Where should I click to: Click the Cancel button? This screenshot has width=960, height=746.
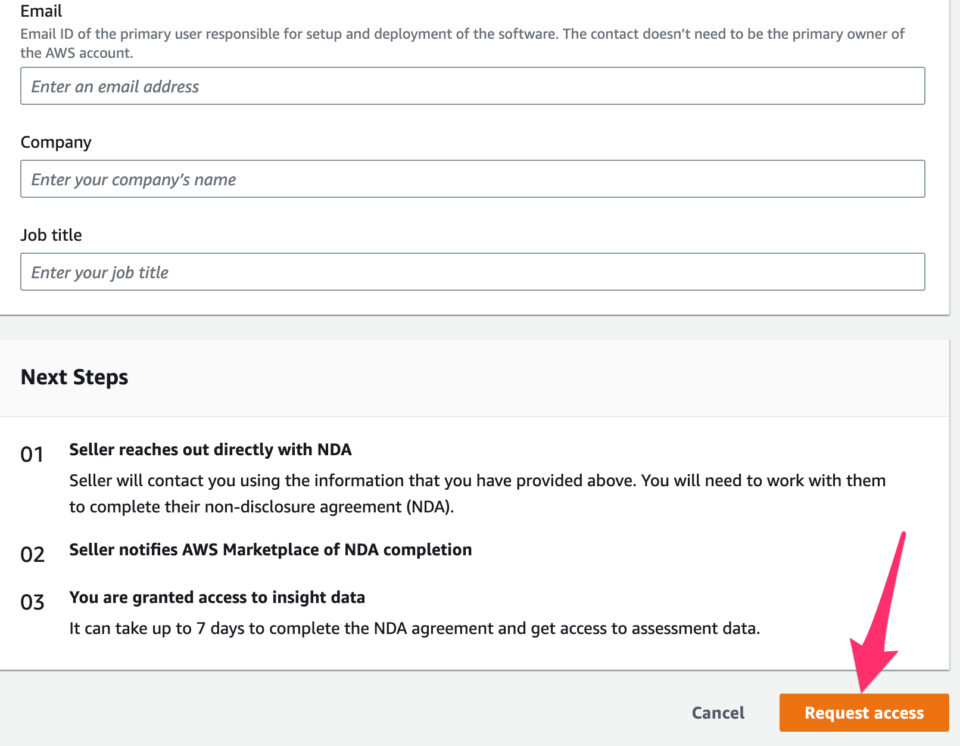click(x=717, y=712)
